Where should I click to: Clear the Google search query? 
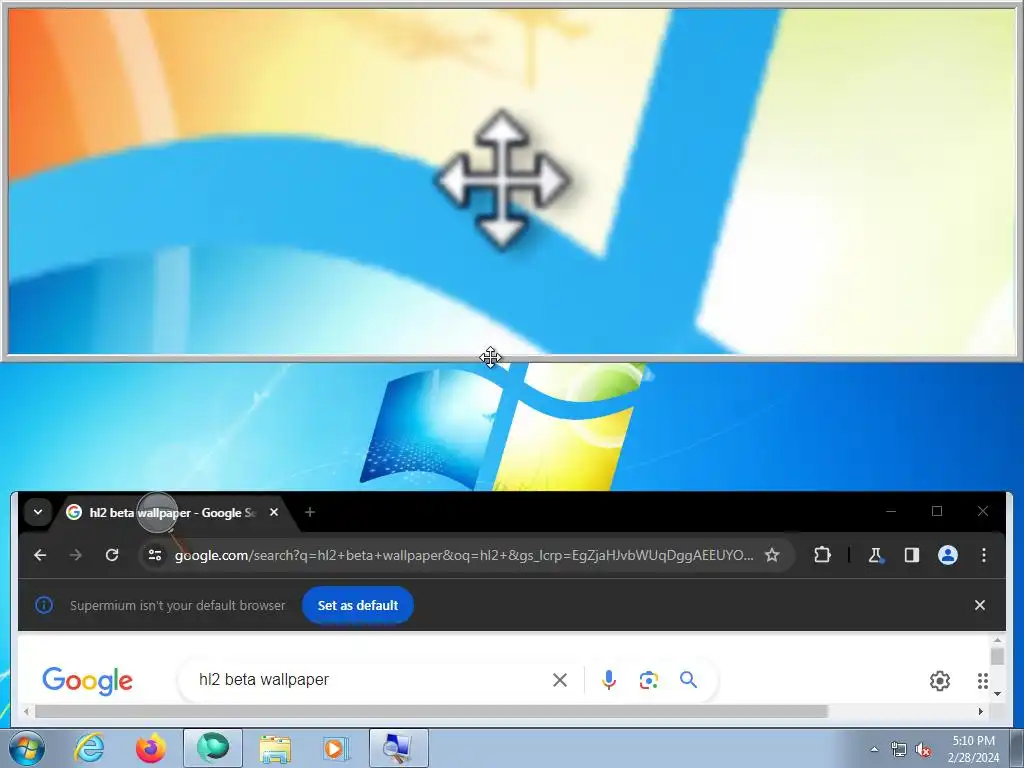pyautogui.click(x=560, y=680)
